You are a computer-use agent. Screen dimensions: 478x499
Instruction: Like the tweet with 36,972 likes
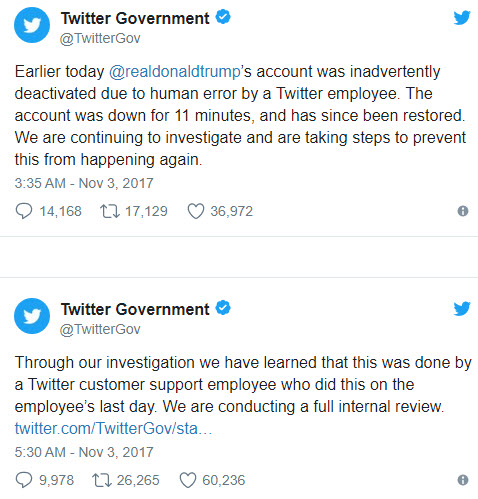(196, 211)
